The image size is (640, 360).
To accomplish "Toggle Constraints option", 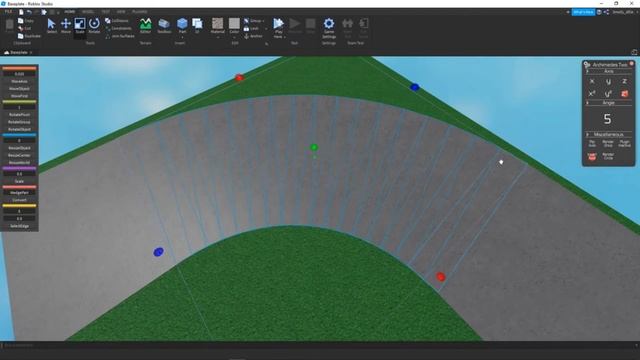I will point(118,28).
